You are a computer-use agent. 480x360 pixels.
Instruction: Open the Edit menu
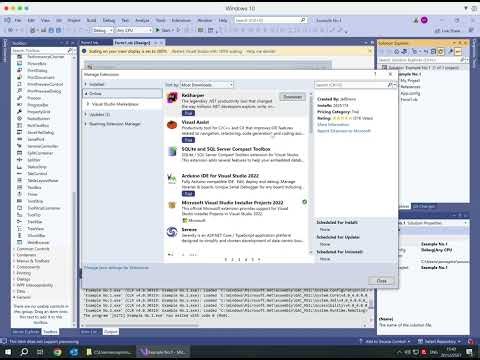click(x=31, y=20)
